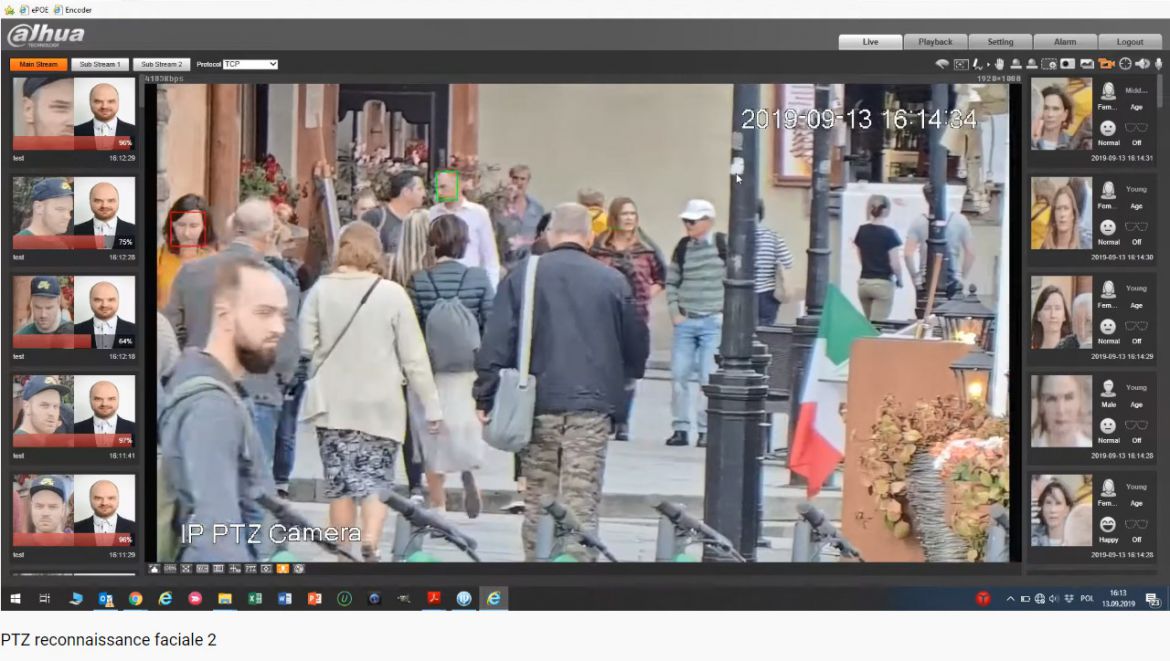The width and height of the screenshot is (1170, 661).
Task: Click the Encoder favorites link
Action: pyautogui.click(x=73, y=10)
